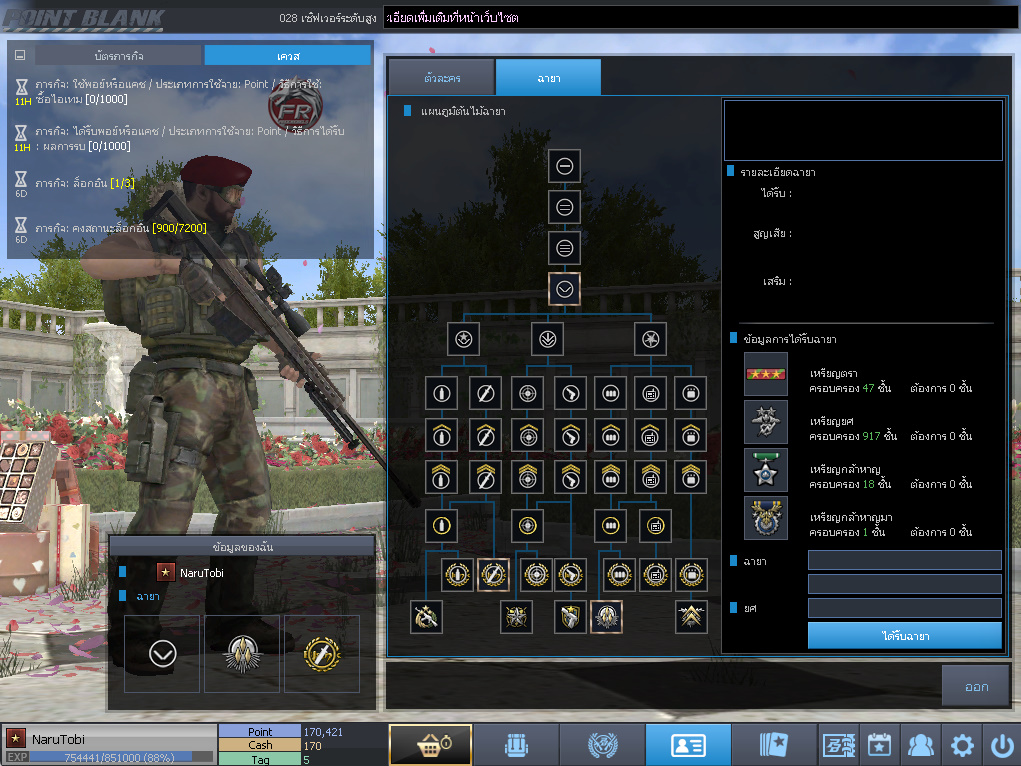Click the third equipped title slot with gold wreath

322,654
